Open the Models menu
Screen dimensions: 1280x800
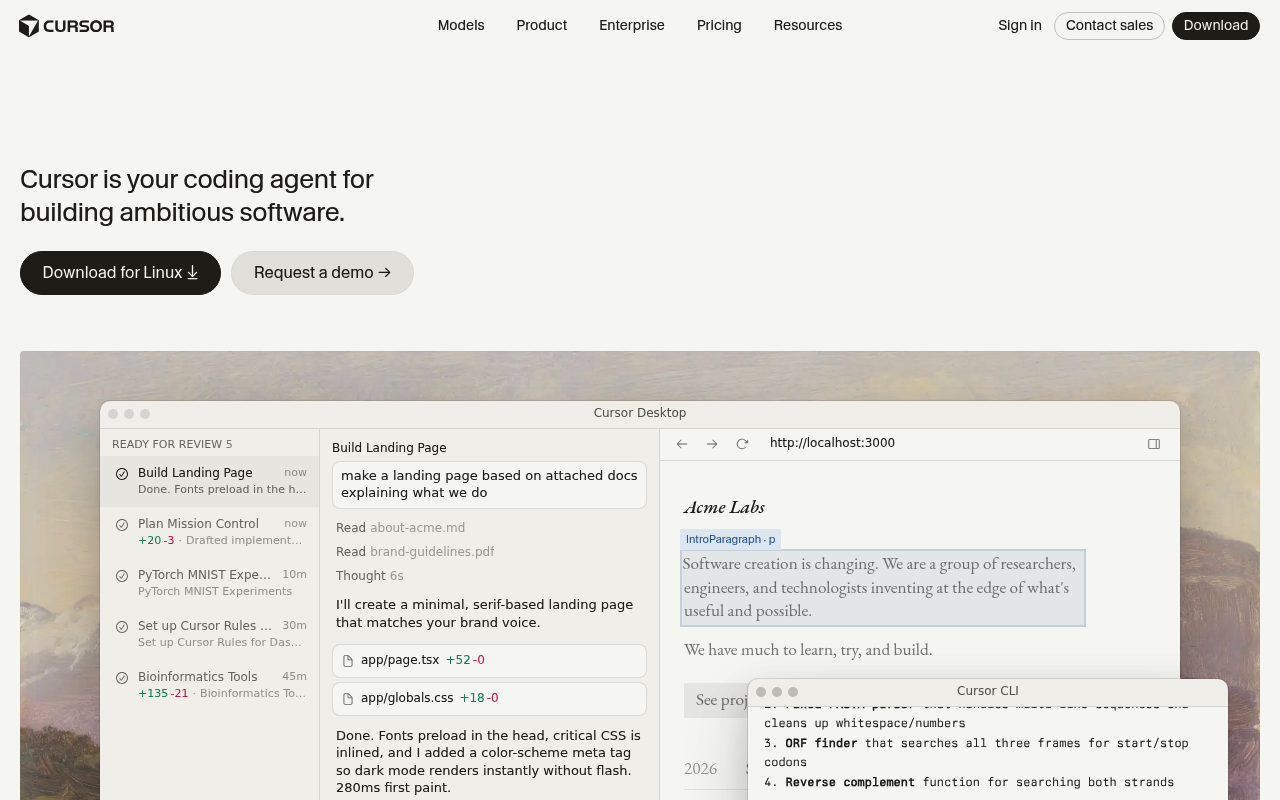[461, 26]
